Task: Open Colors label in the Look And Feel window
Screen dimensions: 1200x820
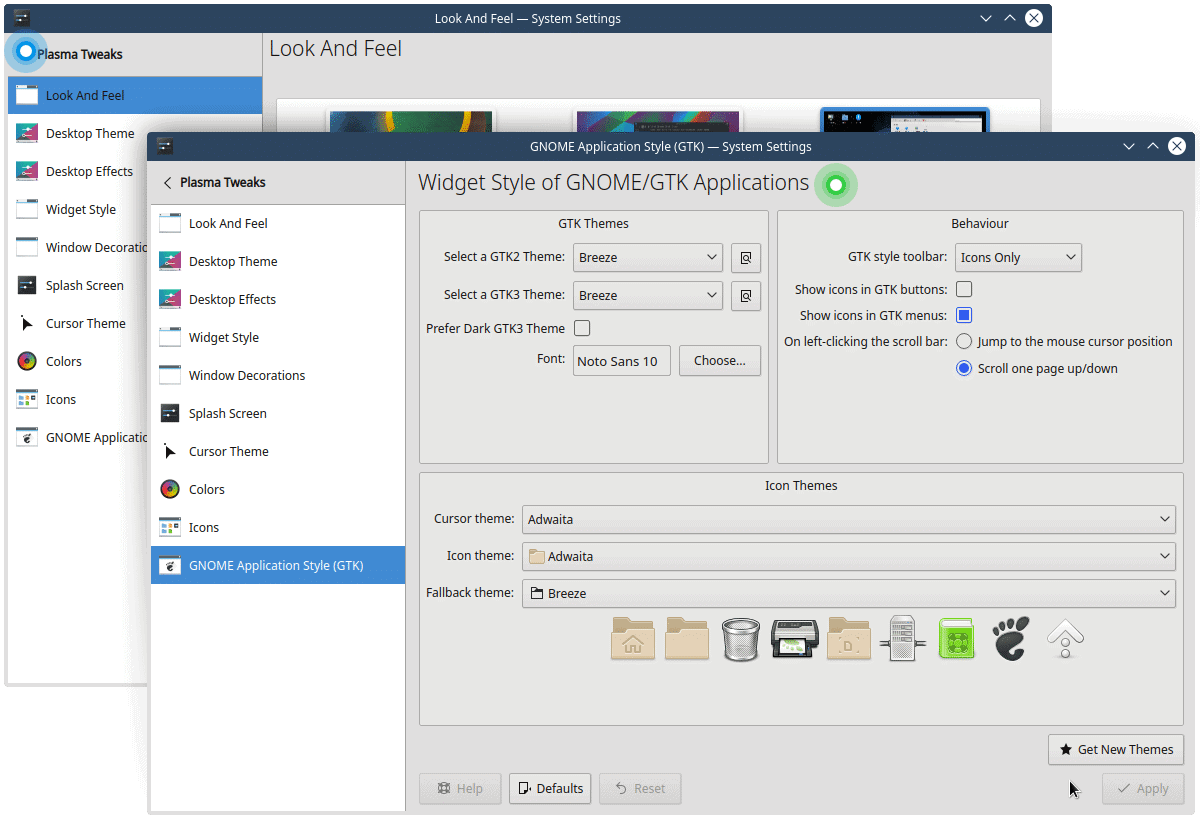Action: tap(64, 362)
